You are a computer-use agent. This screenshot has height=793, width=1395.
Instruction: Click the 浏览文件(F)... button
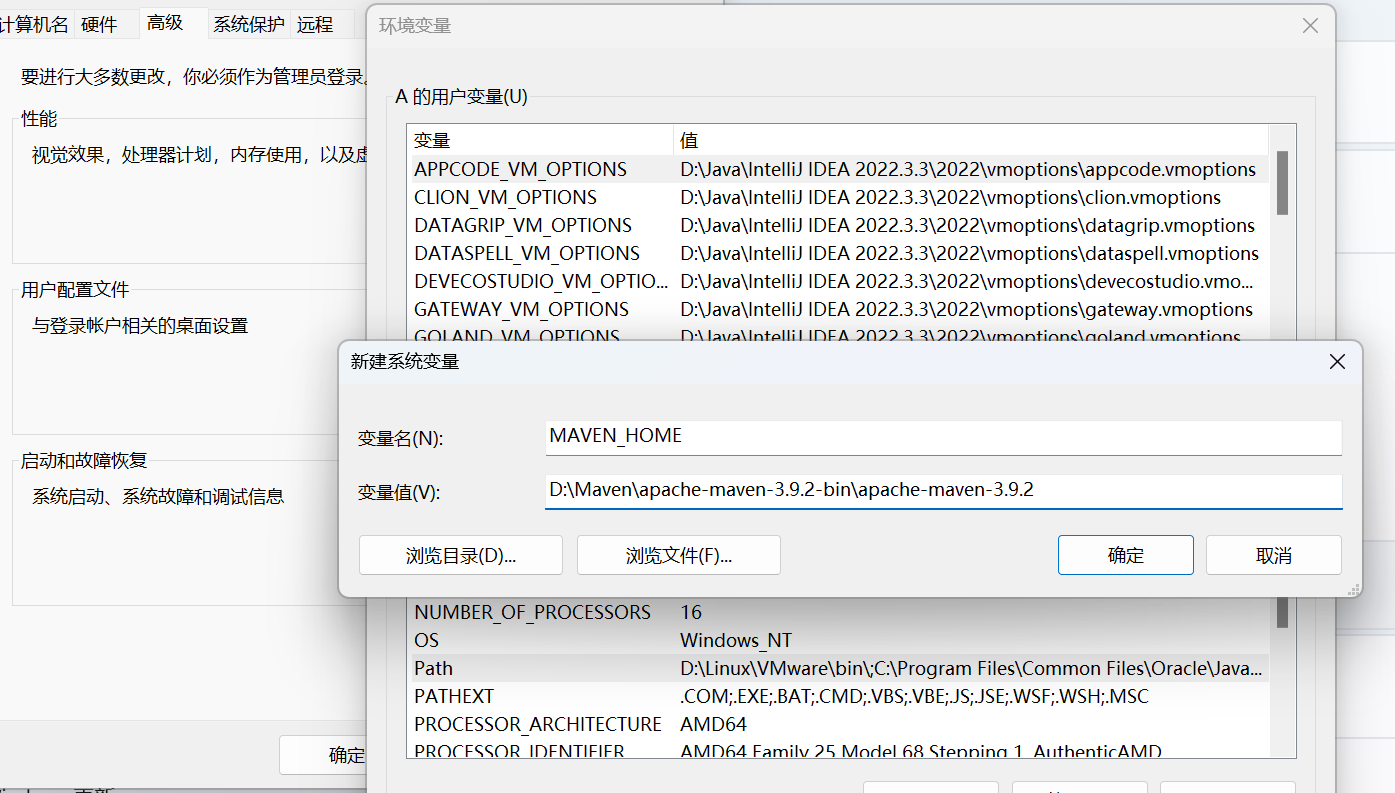click(679, 555)
